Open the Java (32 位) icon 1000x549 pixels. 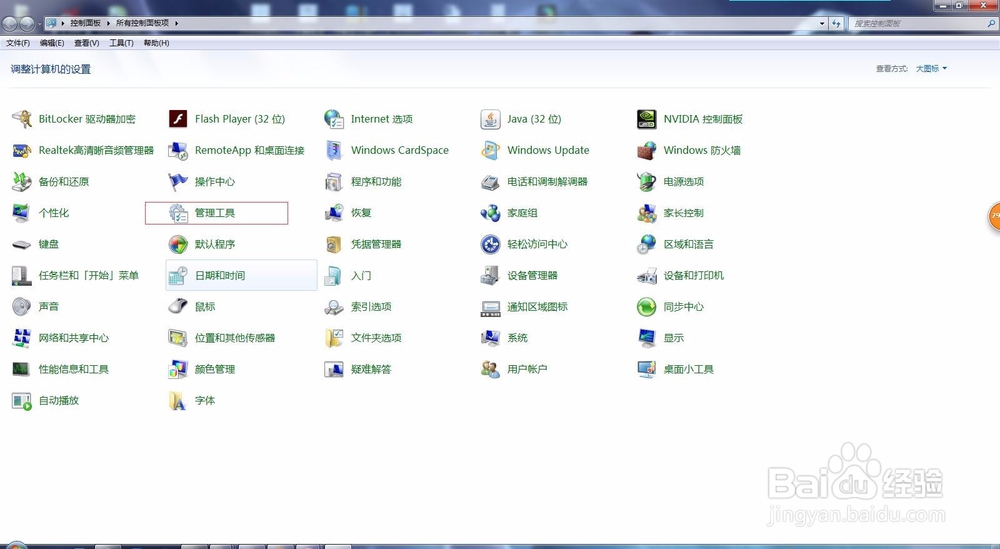[490, 119]
